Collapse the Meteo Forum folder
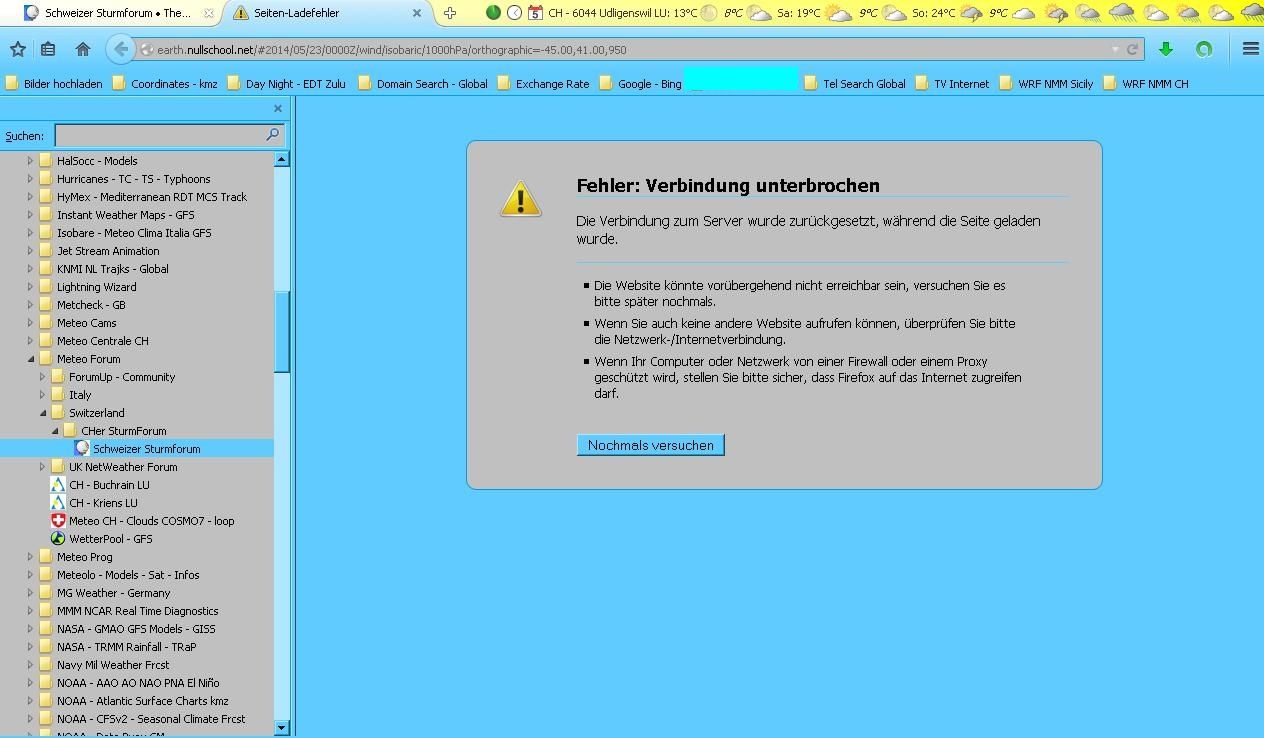This screenshot has height=738, width=1264. point(30,359)
